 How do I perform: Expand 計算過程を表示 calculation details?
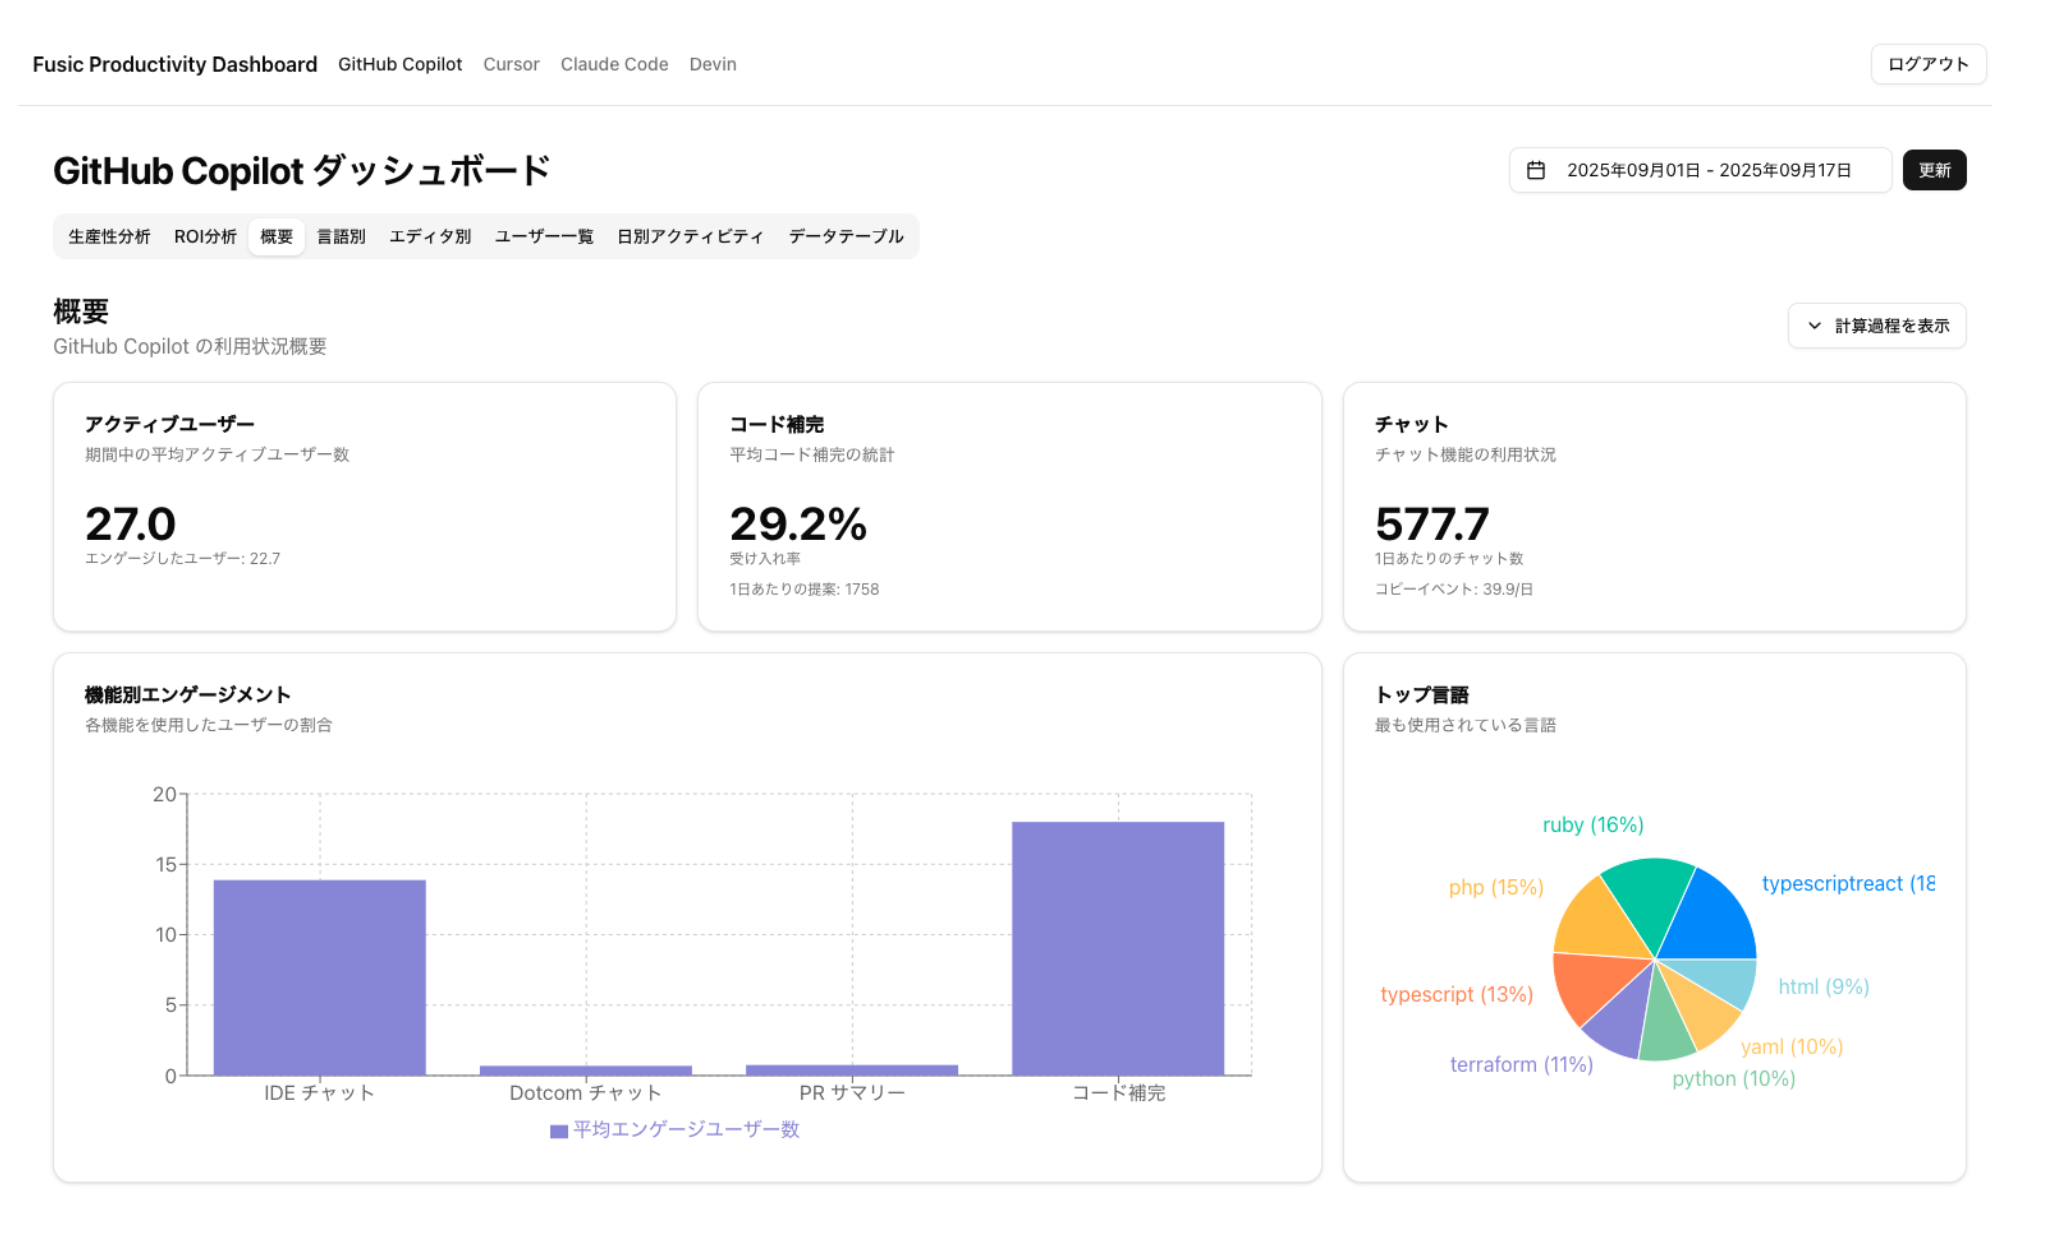(x=1876, y=326)
